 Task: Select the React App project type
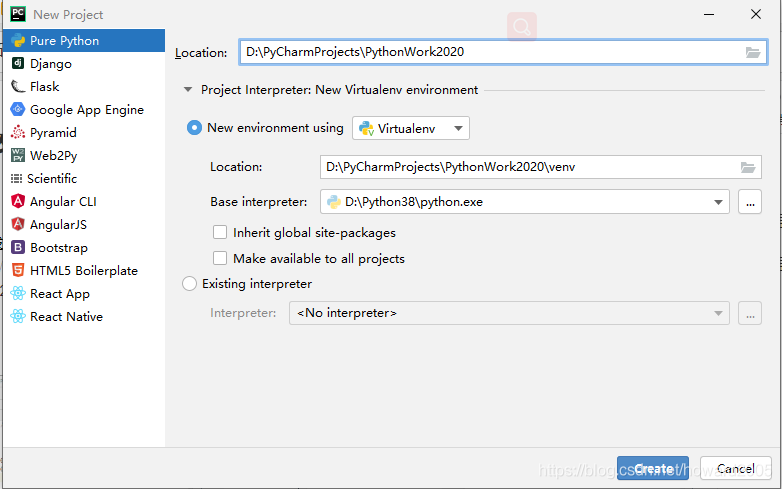click(84, 293)
